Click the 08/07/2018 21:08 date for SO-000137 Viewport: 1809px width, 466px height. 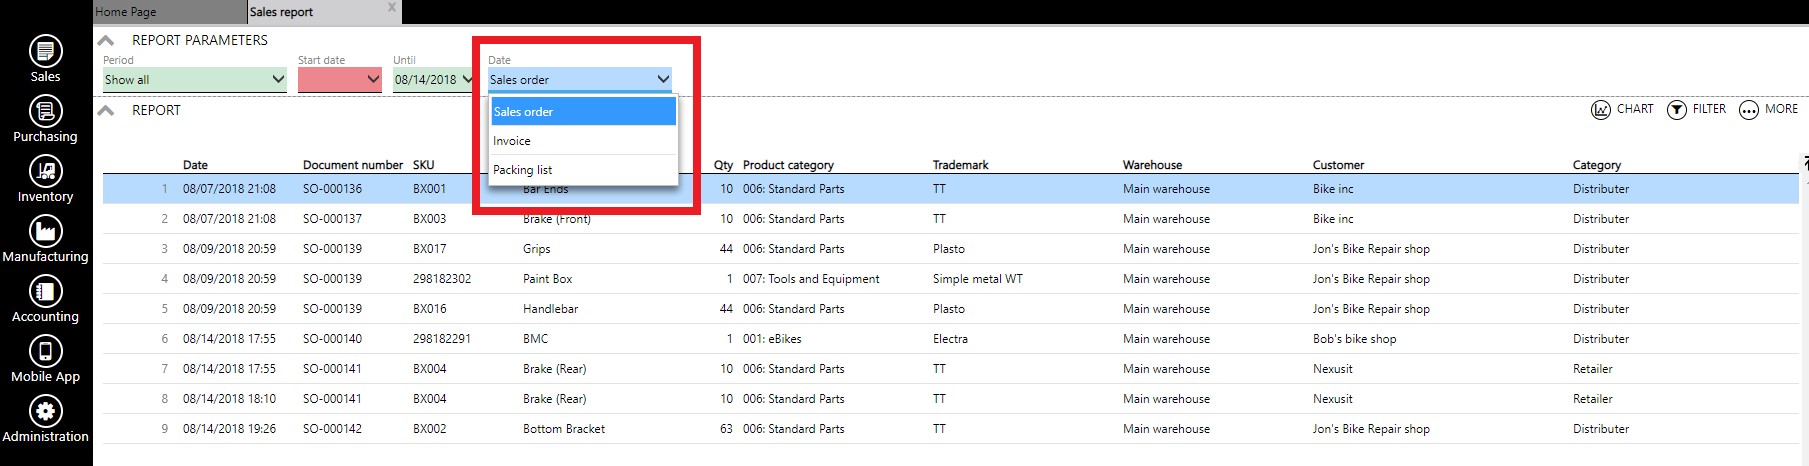(229, 219)
